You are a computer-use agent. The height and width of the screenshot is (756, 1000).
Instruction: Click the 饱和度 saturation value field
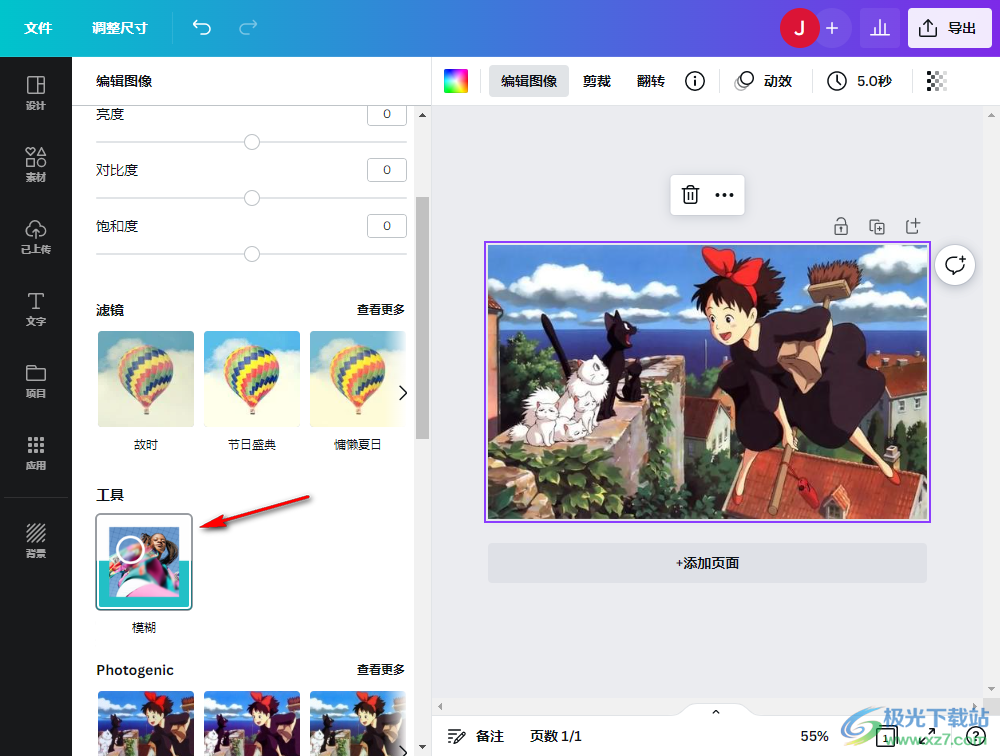(x=386, y=226)
